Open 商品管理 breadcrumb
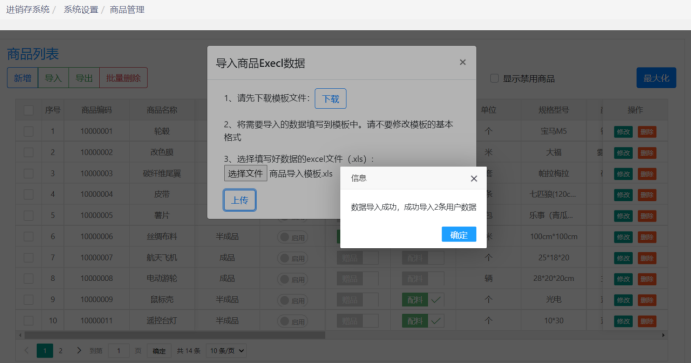692x364 pixels. 127,10
